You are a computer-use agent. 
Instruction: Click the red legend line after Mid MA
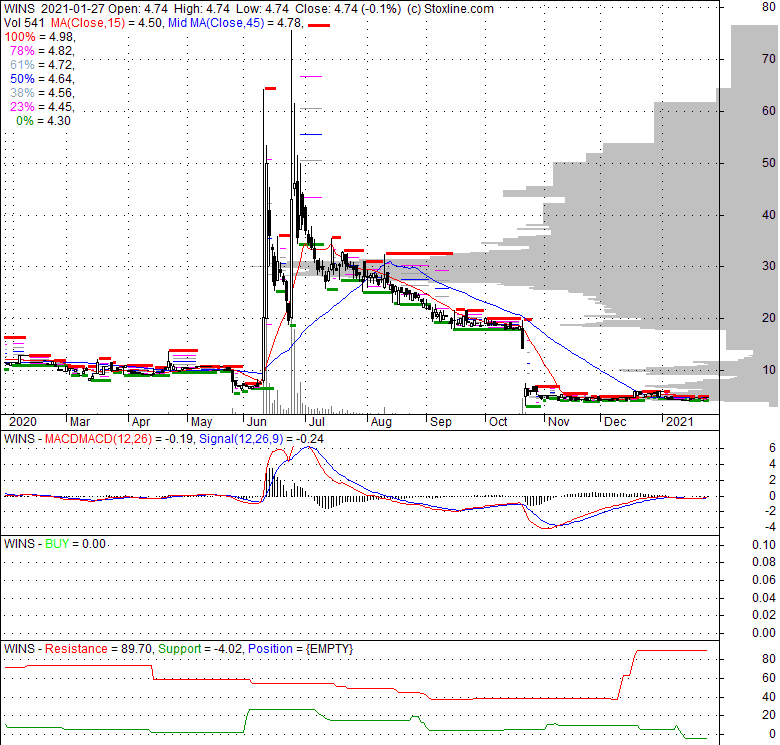coord(319,25)
